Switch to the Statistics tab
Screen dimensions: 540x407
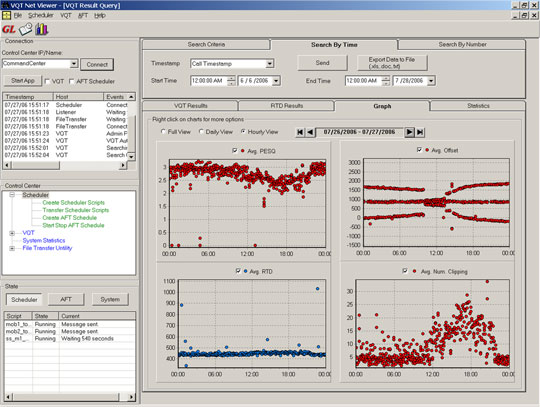click(478, 106)
